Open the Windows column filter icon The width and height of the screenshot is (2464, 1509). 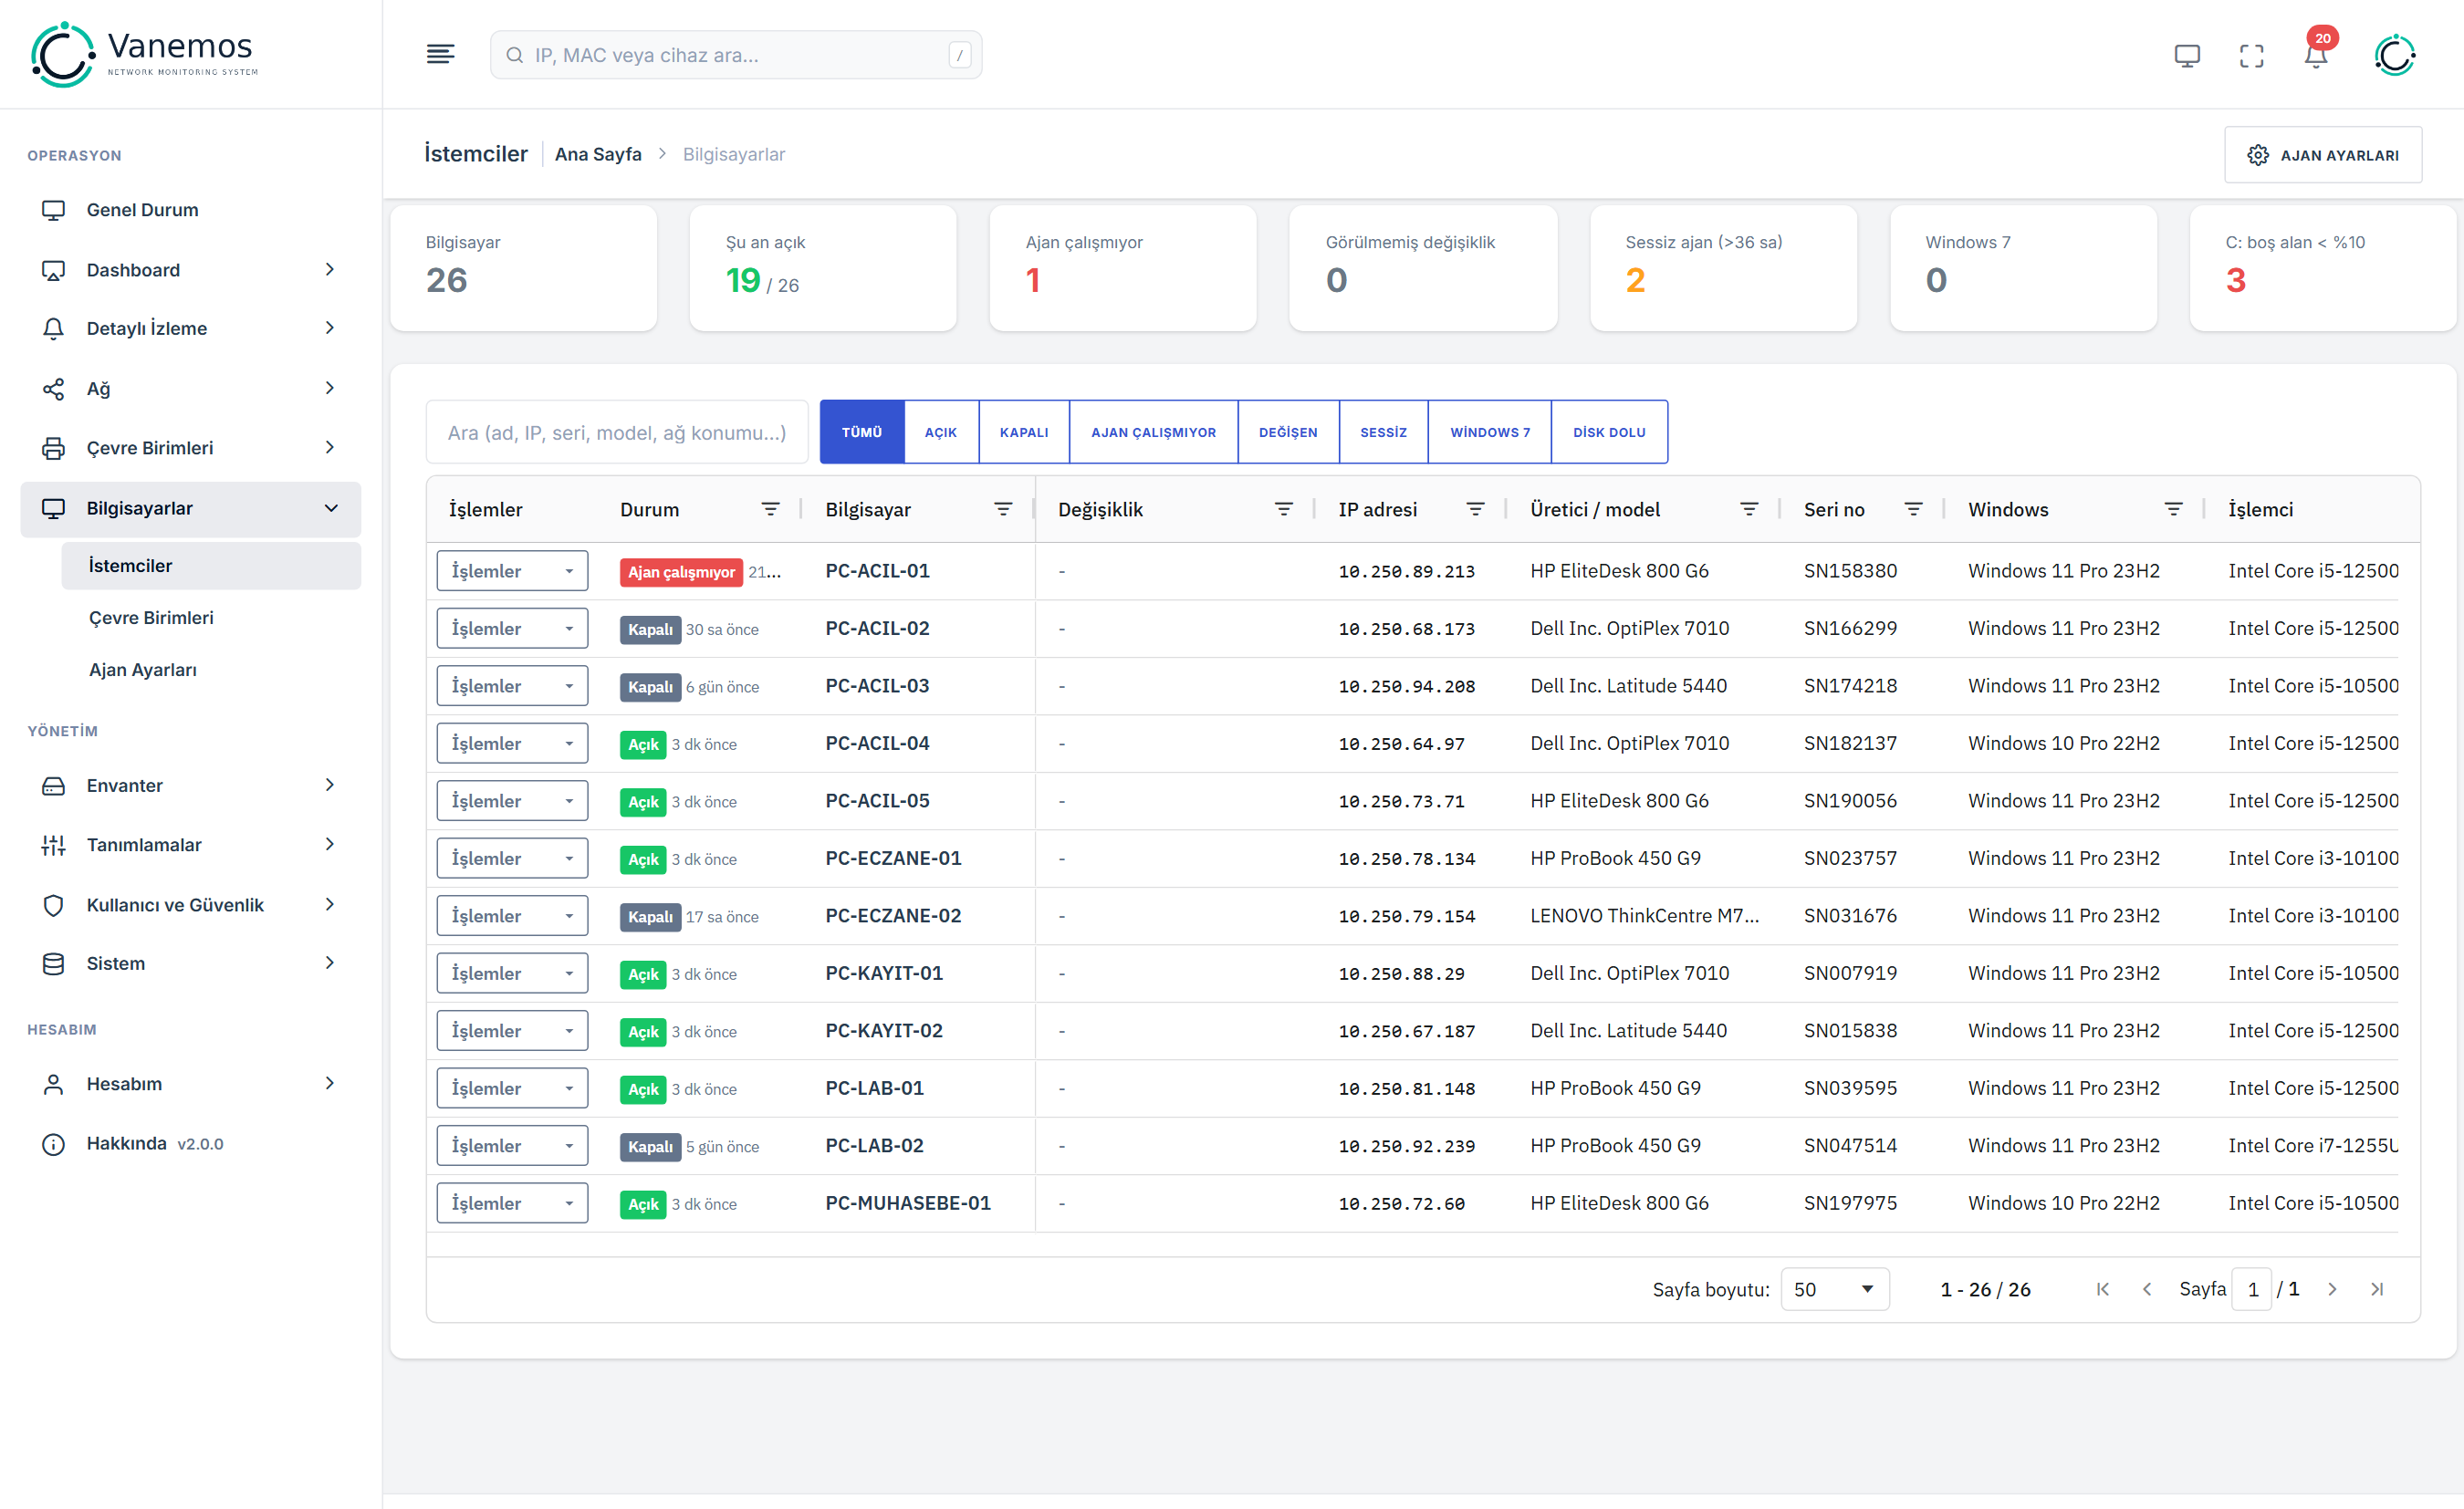coord(2174,509)
